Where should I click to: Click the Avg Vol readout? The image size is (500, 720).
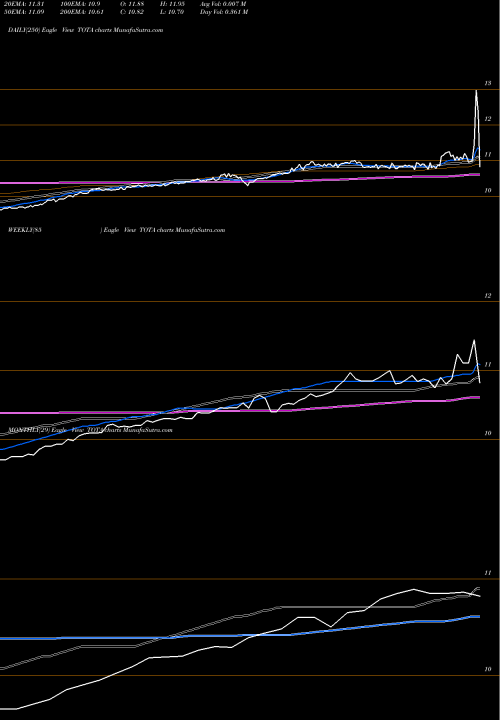click(x=223, y=4)
